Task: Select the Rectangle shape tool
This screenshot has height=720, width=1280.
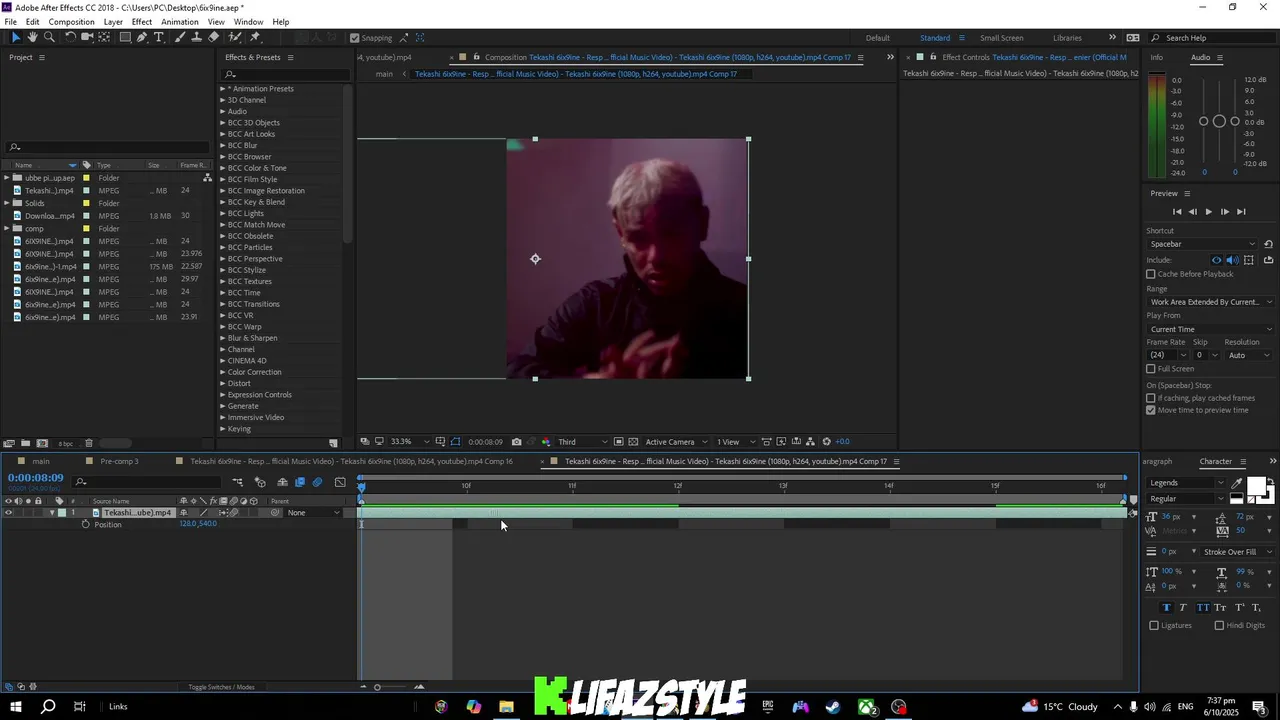Action: tap(125, 37)
